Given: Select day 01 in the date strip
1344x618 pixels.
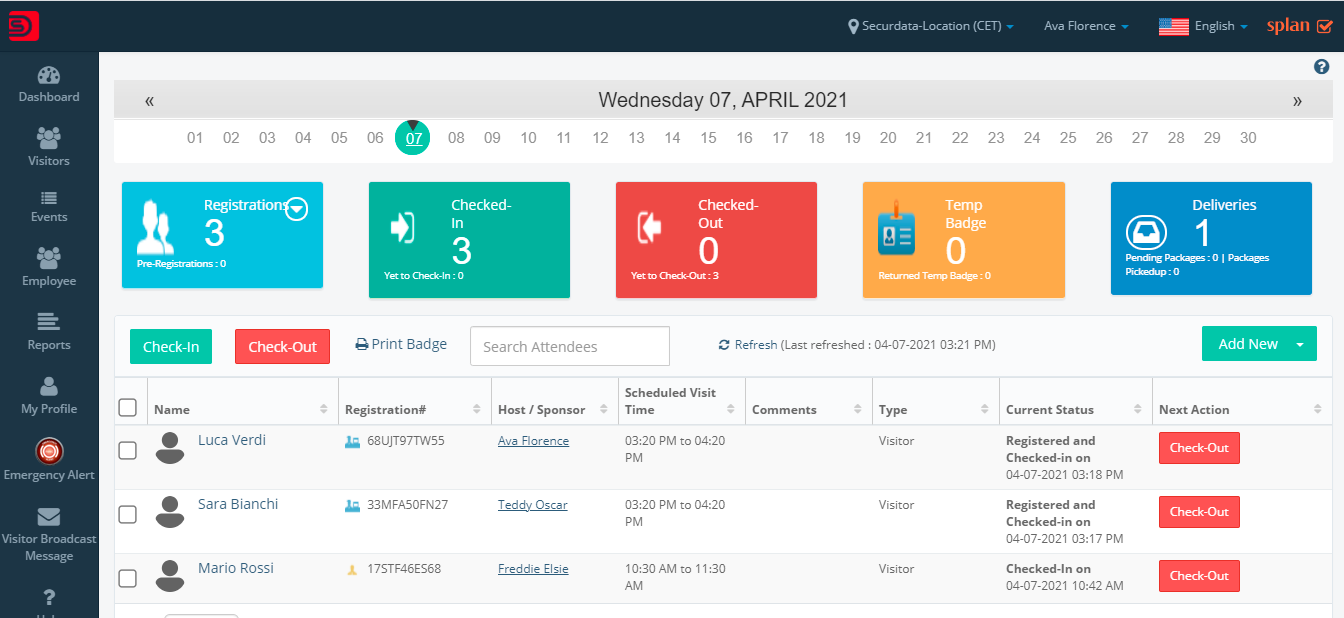Looking at the screenshot, I should click(x=195, y=138).
